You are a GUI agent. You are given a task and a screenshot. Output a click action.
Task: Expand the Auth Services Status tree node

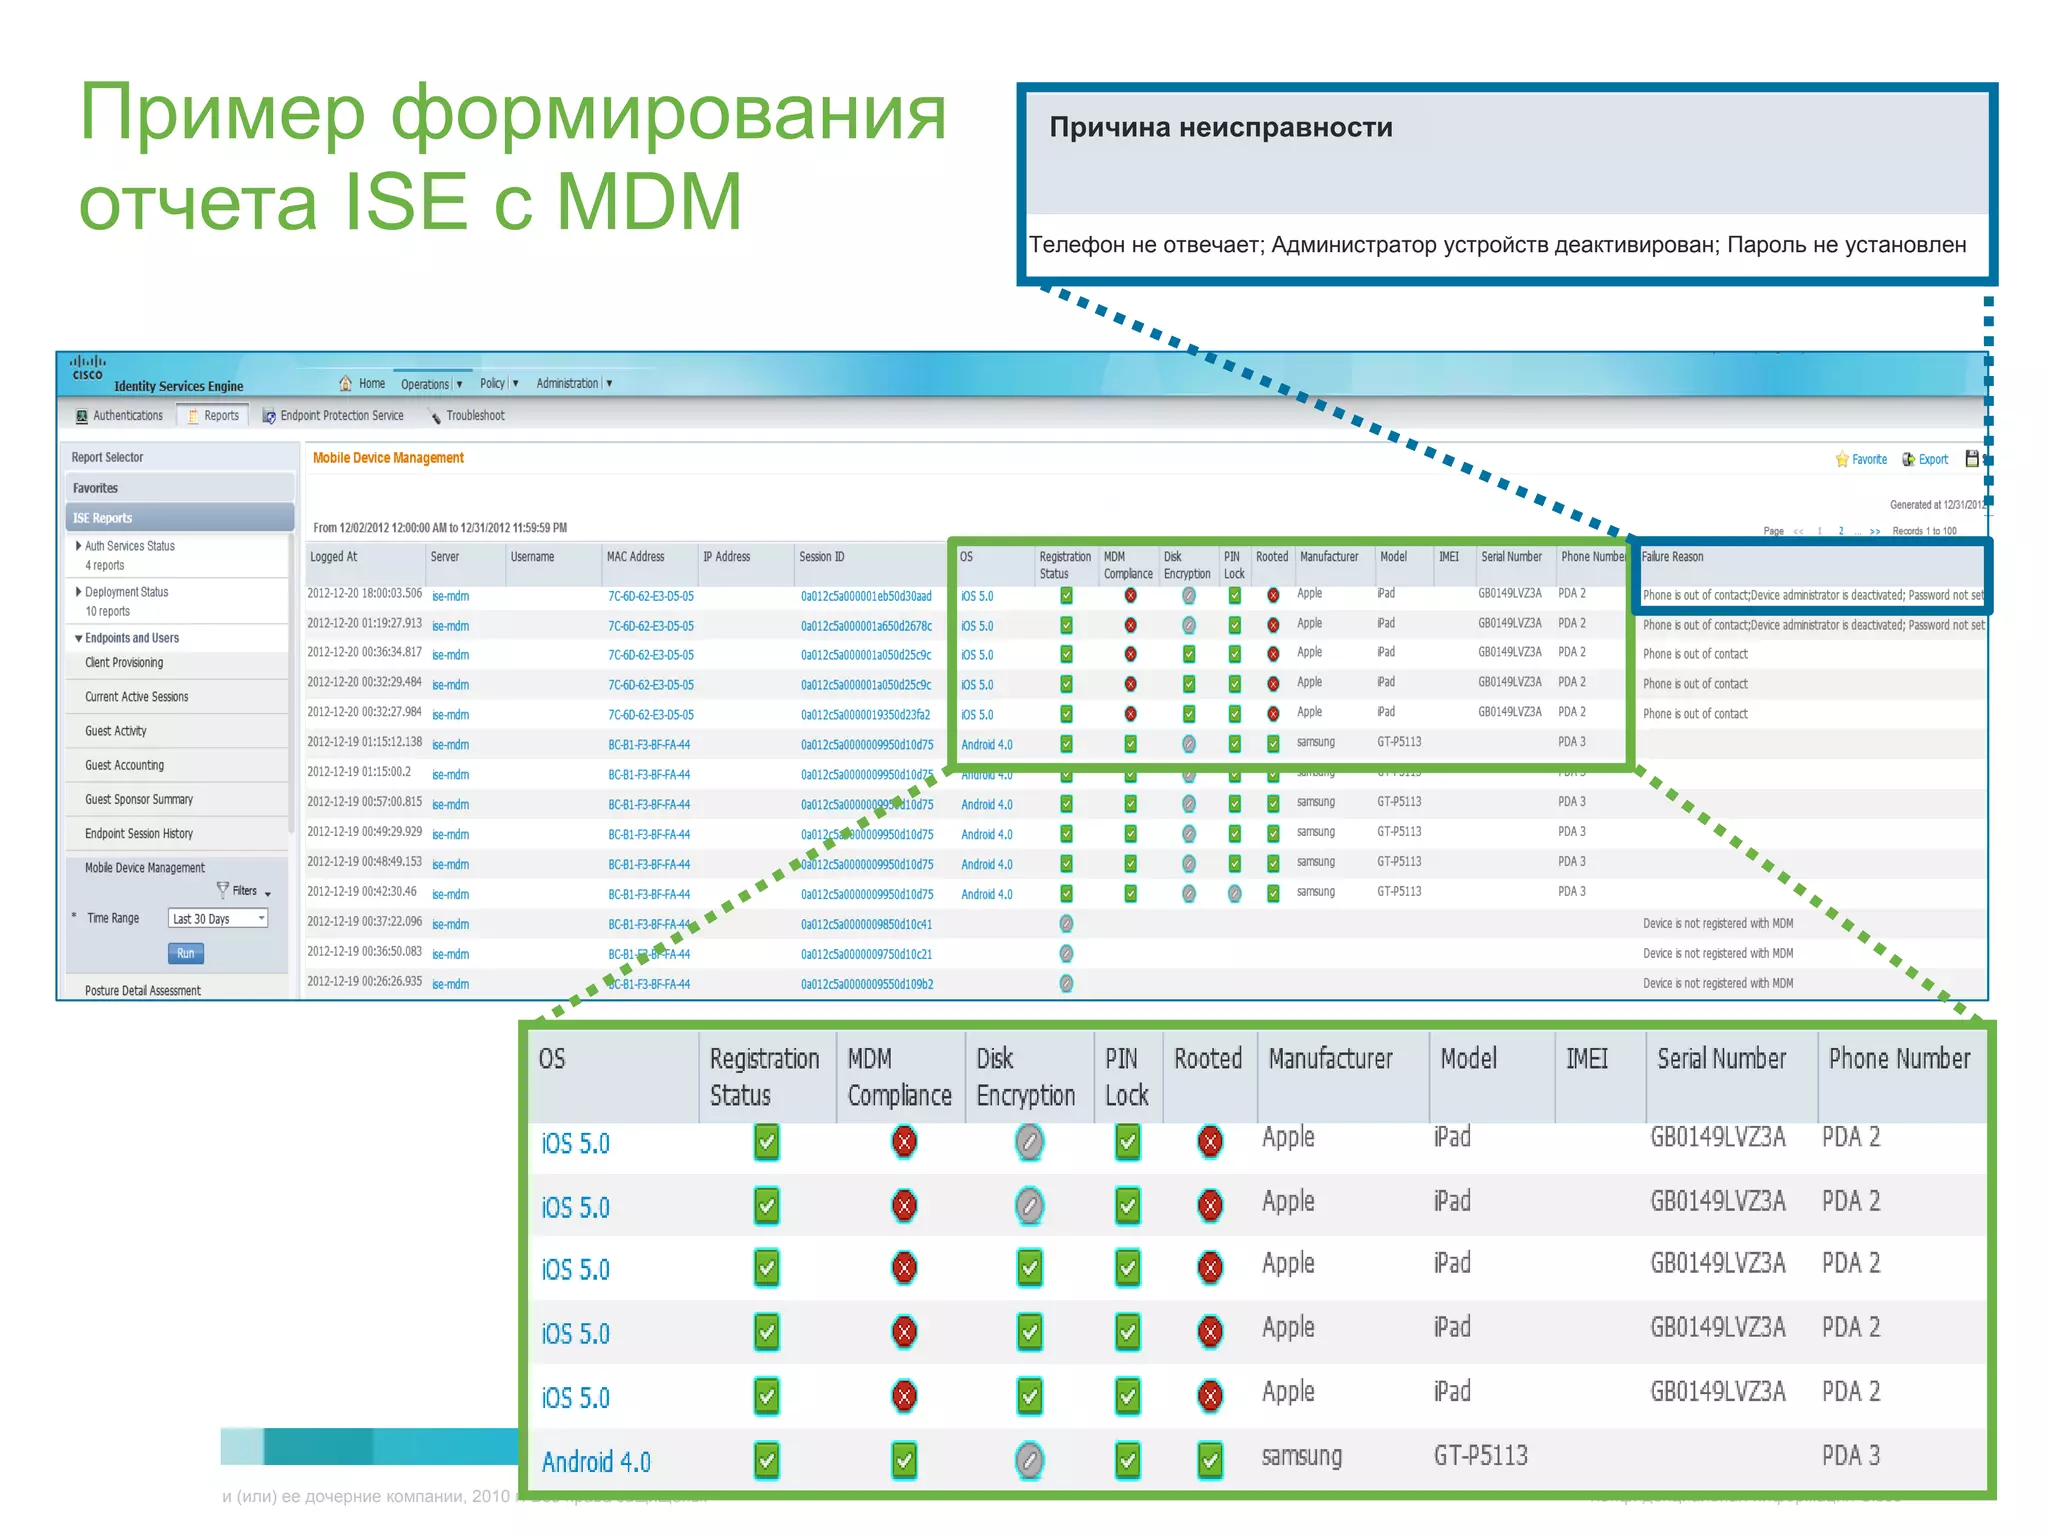(78, 546)
